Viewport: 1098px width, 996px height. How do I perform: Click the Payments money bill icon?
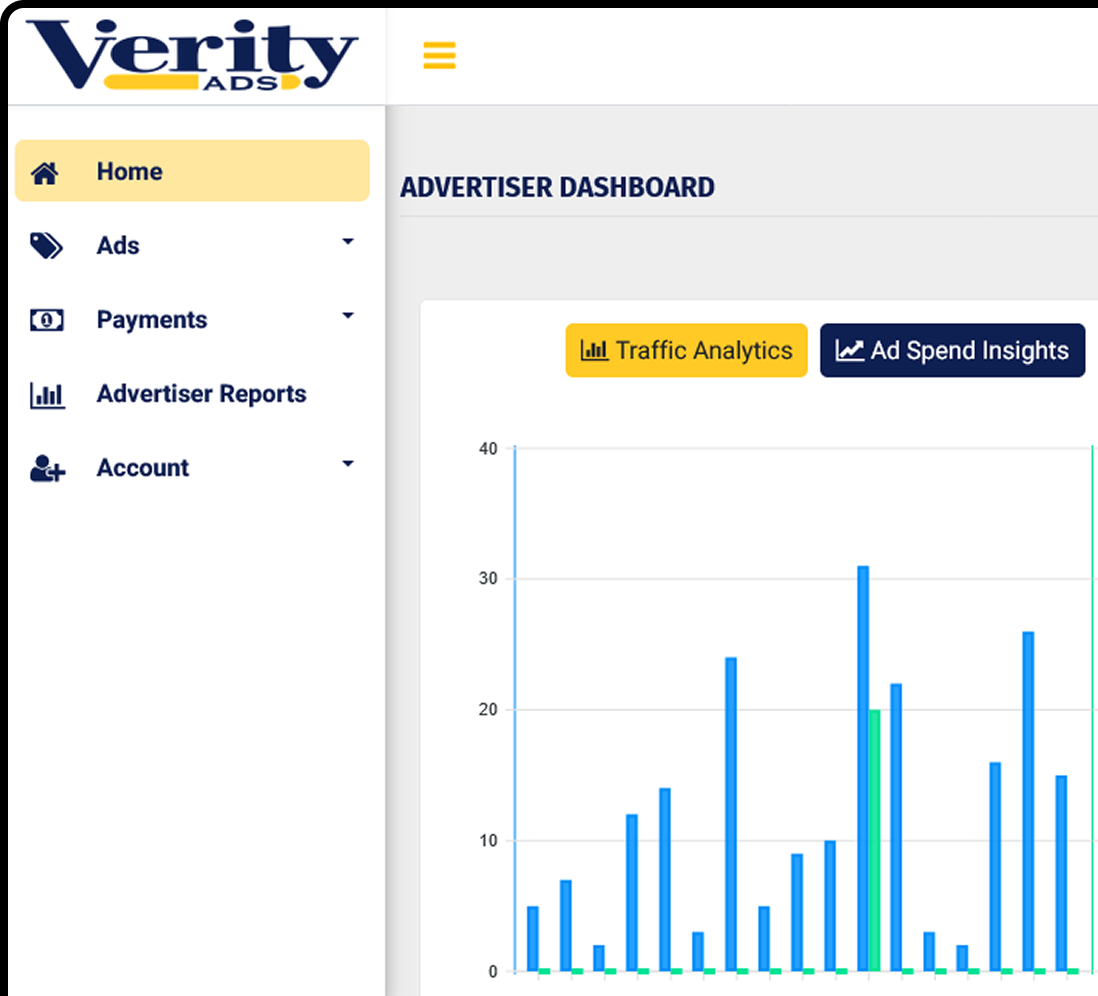[46, 320]
